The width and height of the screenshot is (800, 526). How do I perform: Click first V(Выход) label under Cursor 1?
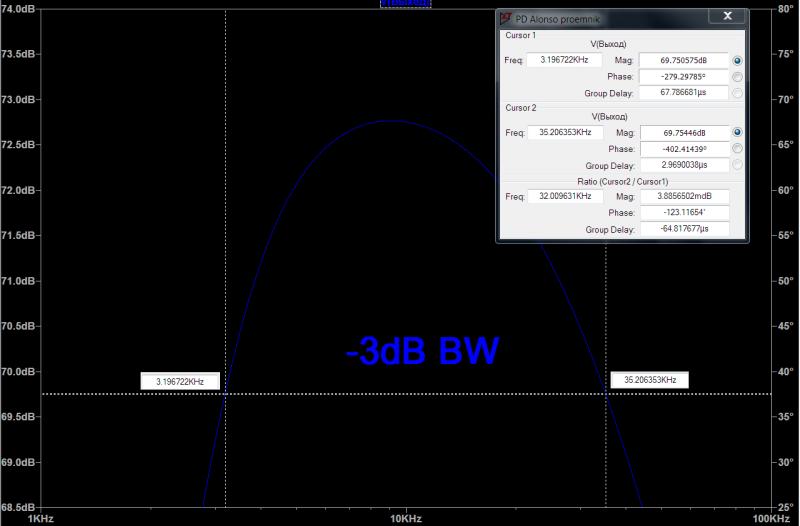click(x=608, y=44)
